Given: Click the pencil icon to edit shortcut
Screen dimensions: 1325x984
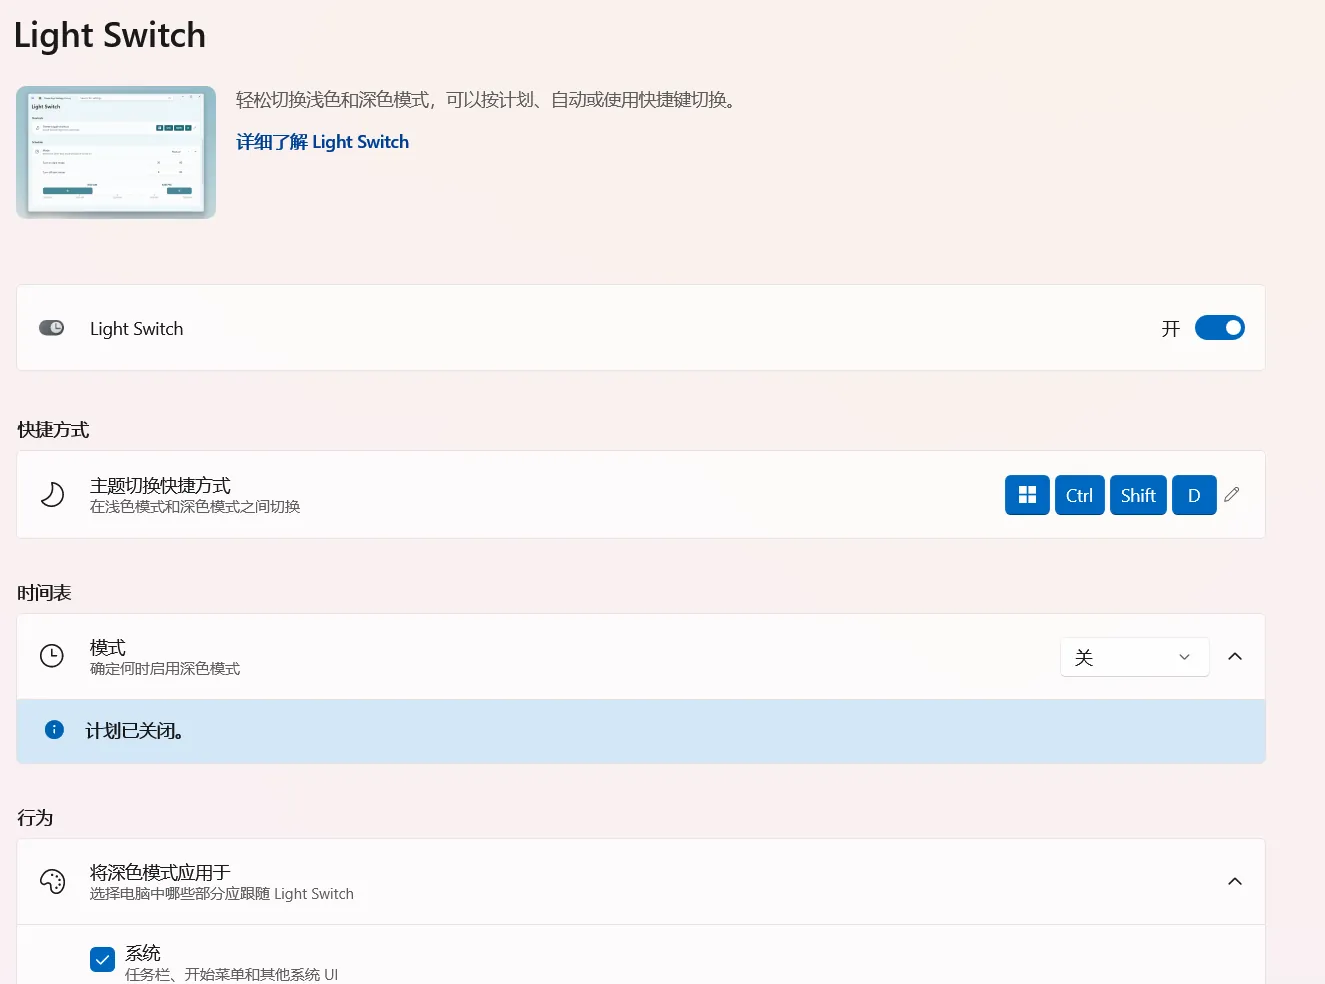Looking at the screenshot, I should coord(1232,494).
